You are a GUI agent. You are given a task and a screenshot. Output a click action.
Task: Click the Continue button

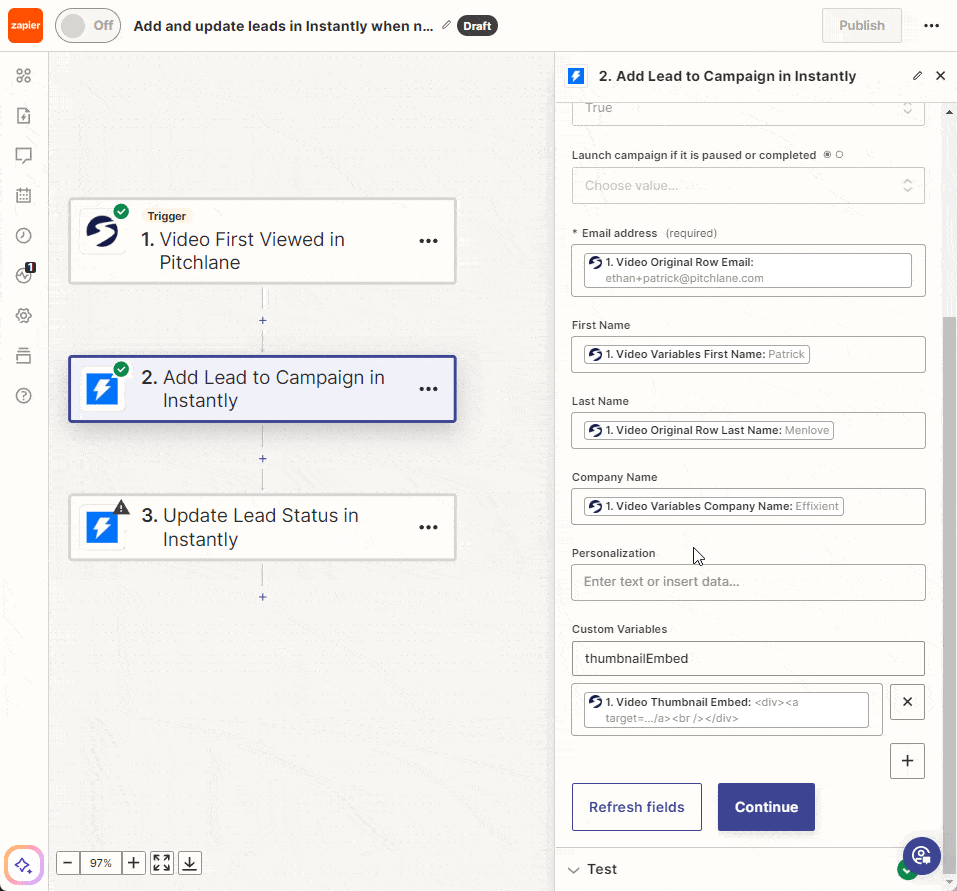point(766,807)
